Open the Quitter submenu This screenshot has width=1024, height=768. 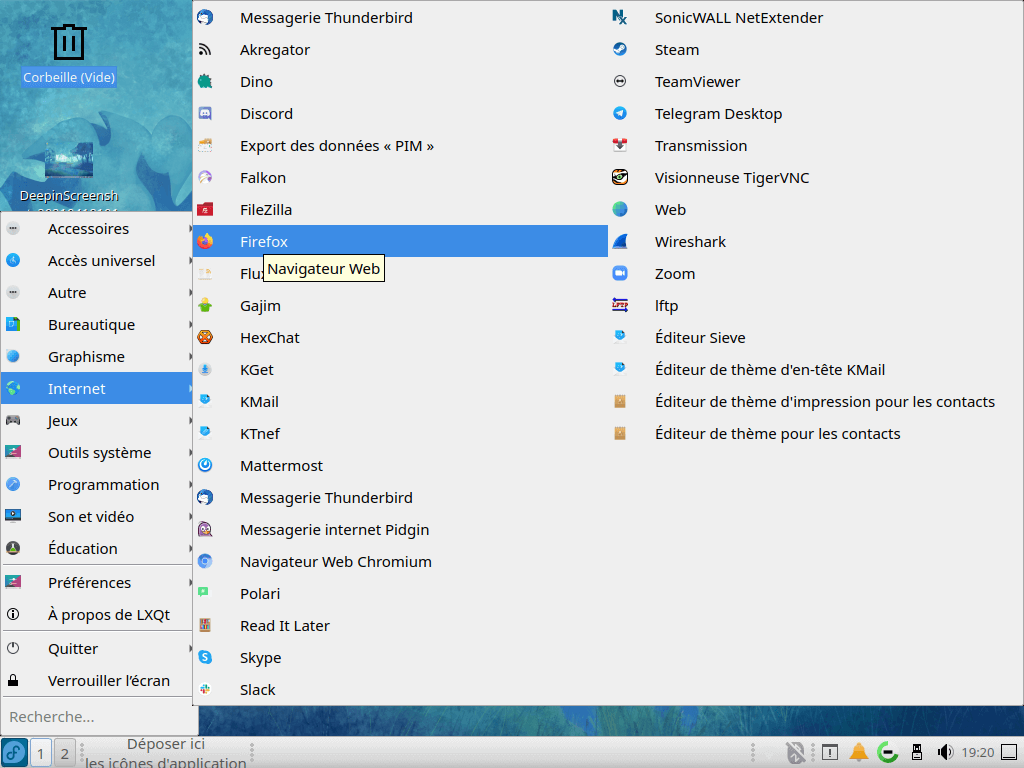click(97, 648)
